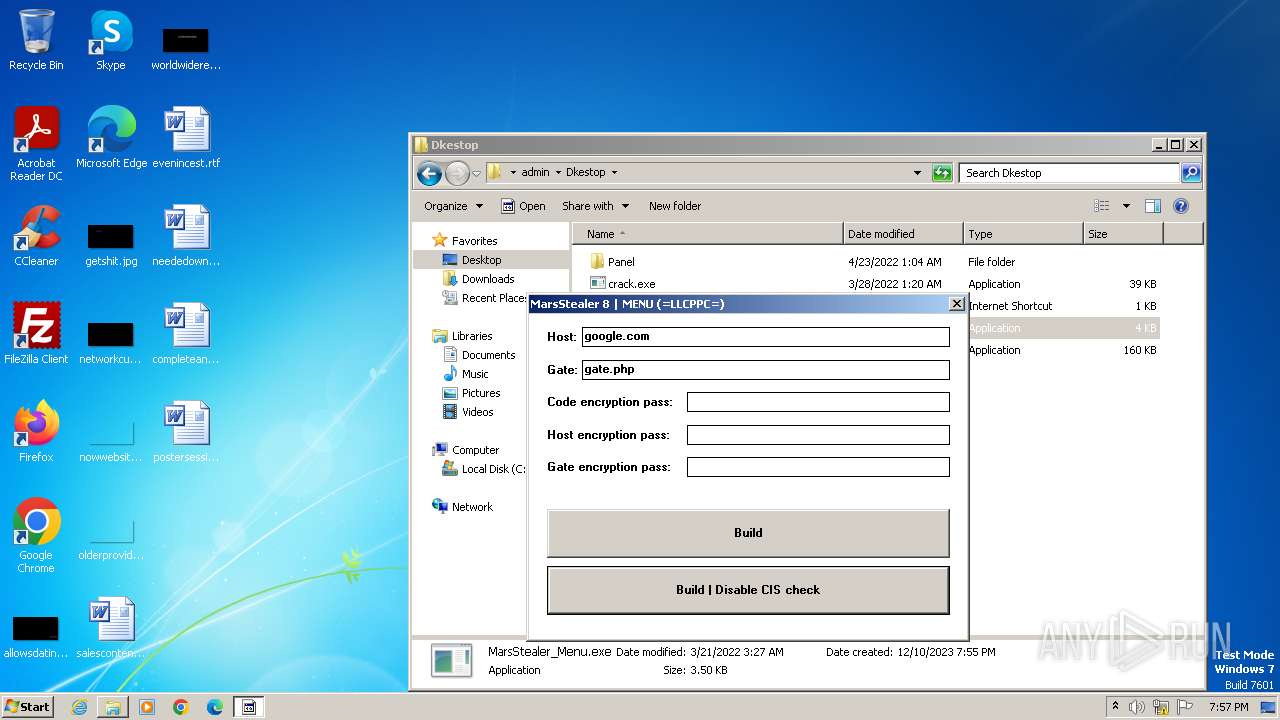Viewport: 1280px width, 720px height.
Task: Select the Google Chrome desktop shortcut
Action: click(36, 536)
